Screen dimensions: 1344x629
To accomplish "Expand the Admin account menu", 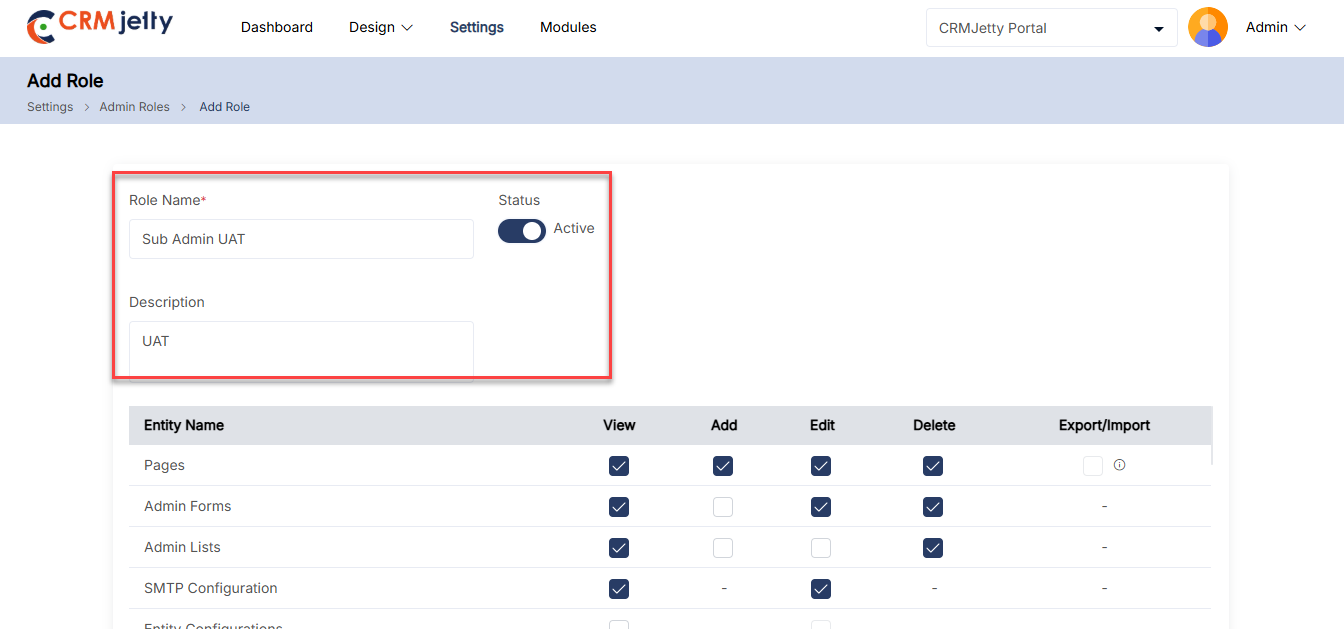I will tap(1275, 28).
